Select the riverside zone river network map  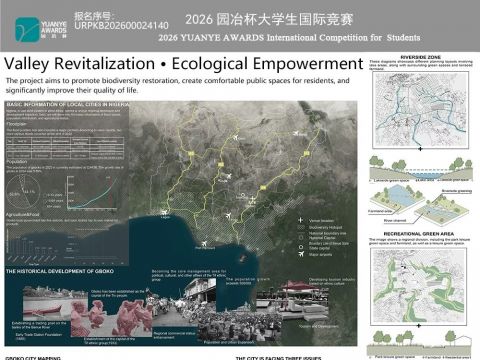420,110
